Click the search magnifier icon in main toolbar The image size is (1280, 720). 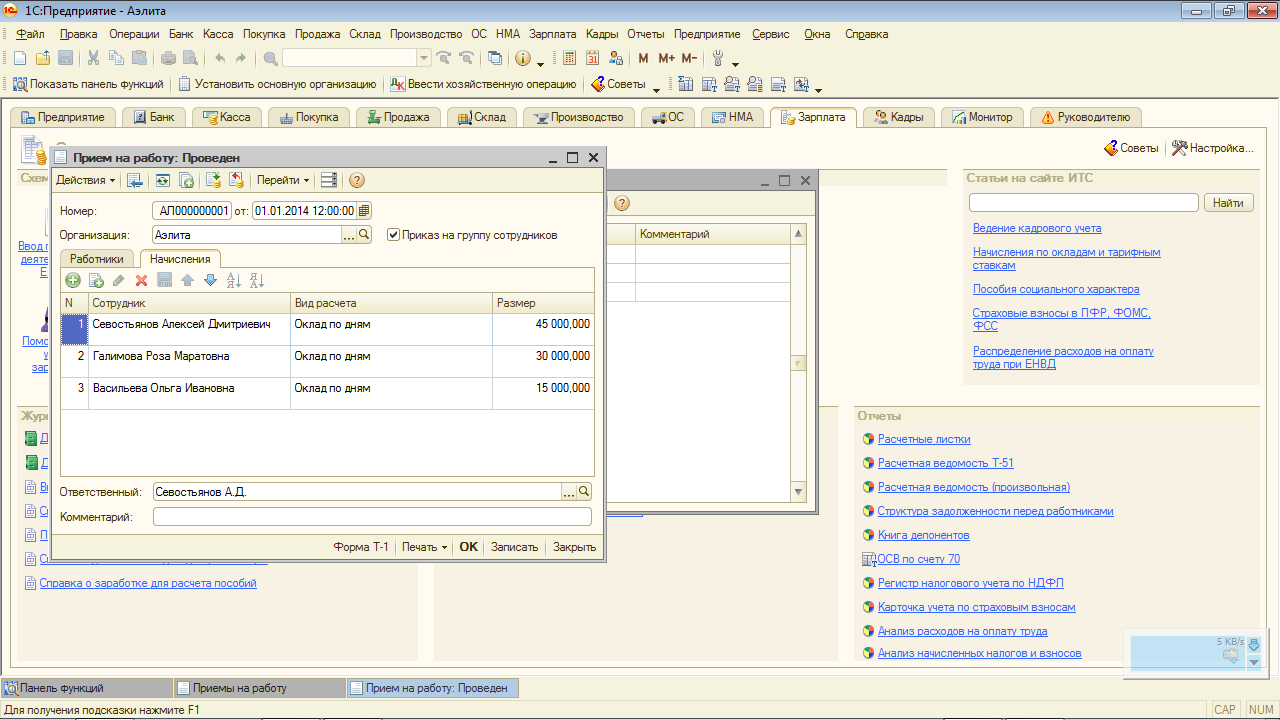coord(271,58)
